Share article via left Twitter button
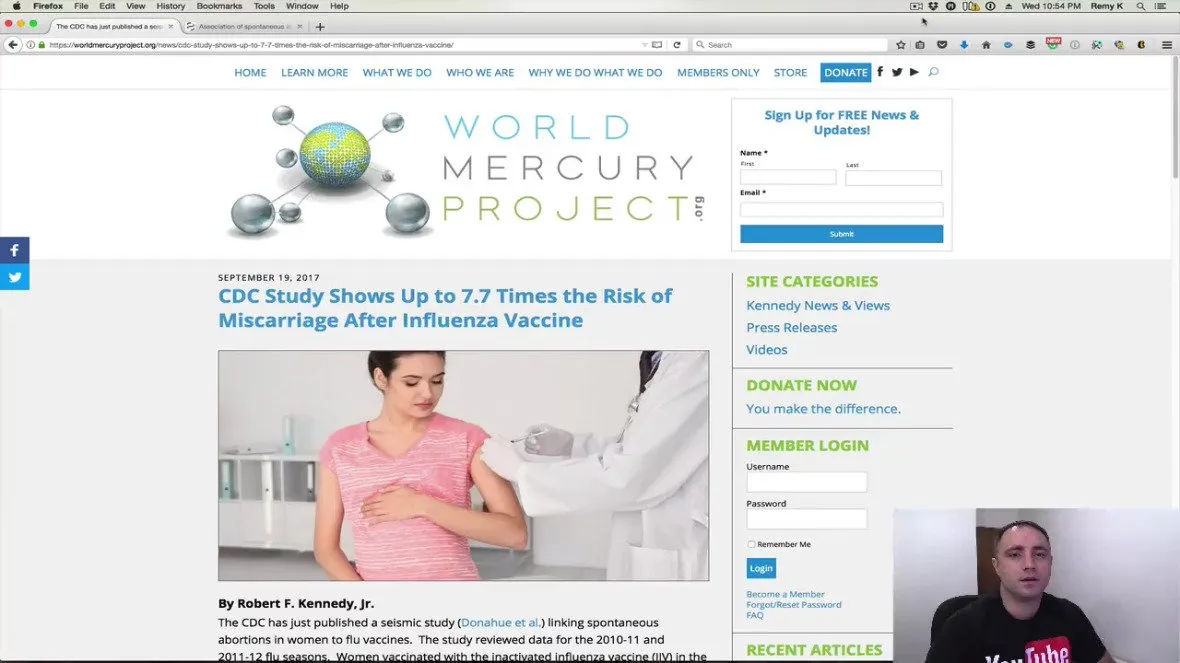 click(14, 277)
